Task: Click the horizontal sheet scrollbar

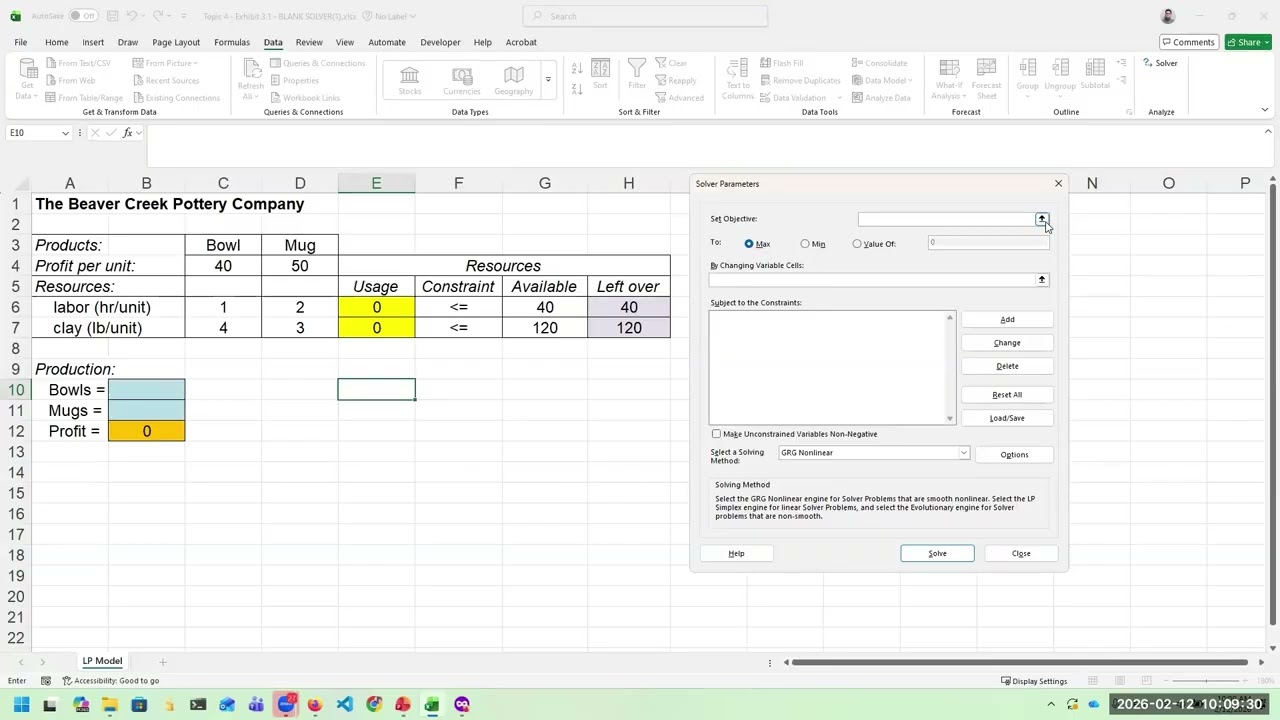Action: point(1020,662)
